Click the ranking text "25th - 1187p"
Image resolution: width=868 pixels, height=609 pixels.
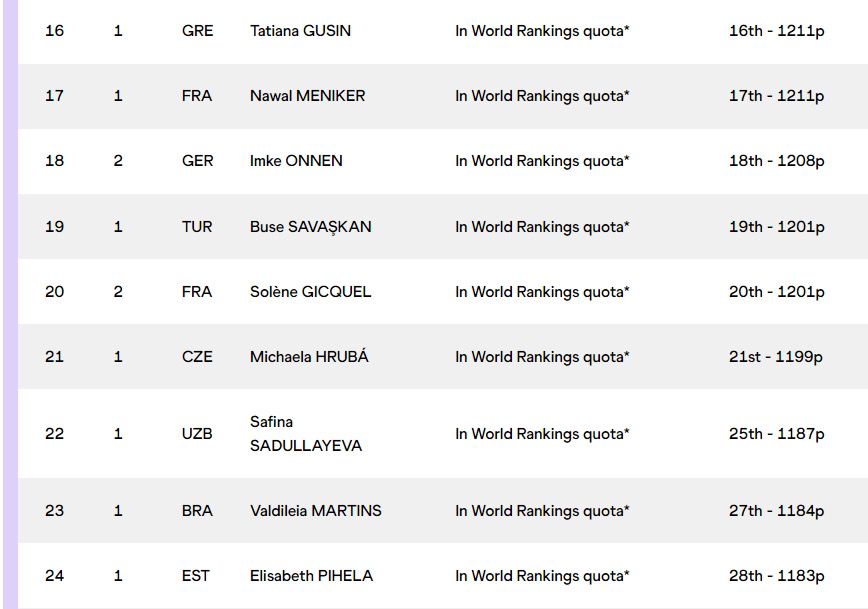click(x=776, y=434)
